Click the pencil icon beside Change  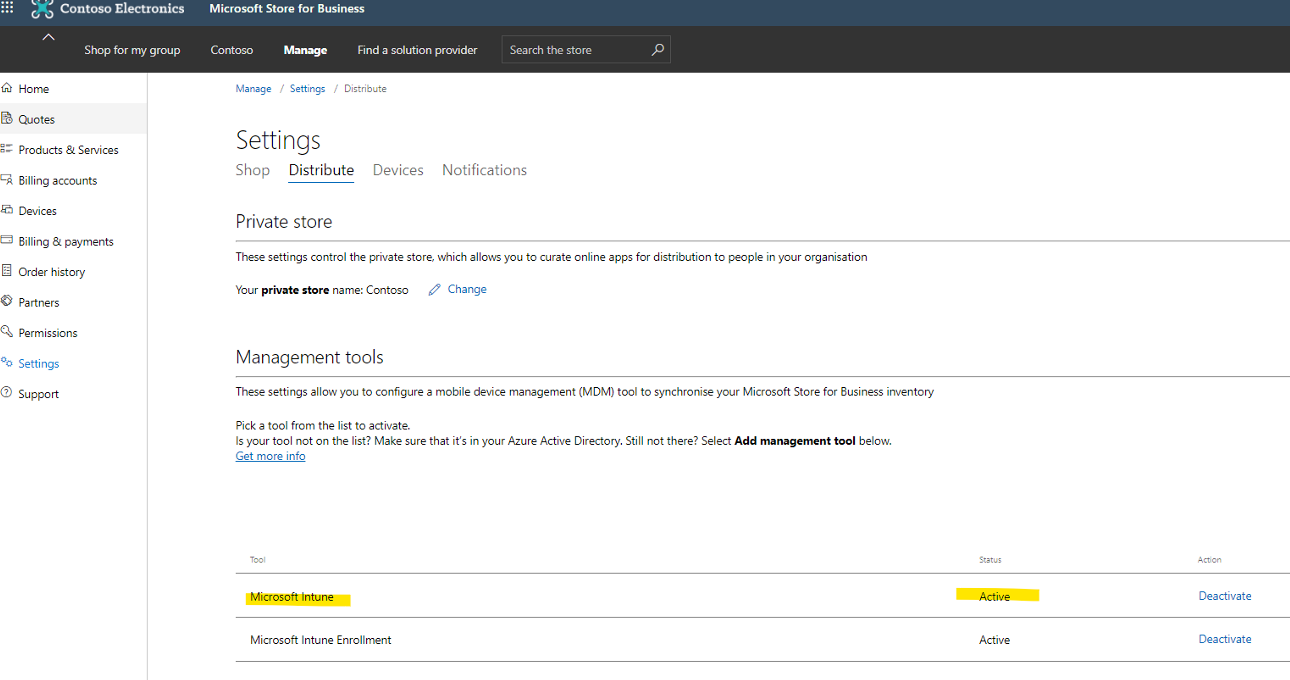click(434, 290)
